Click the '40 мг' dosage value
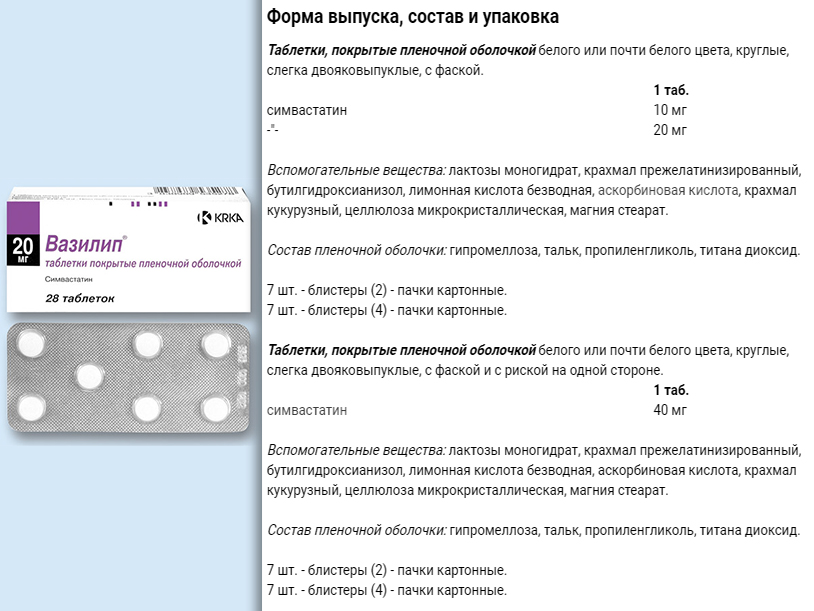Screen dimensions: 814x611 click(670, 410)
